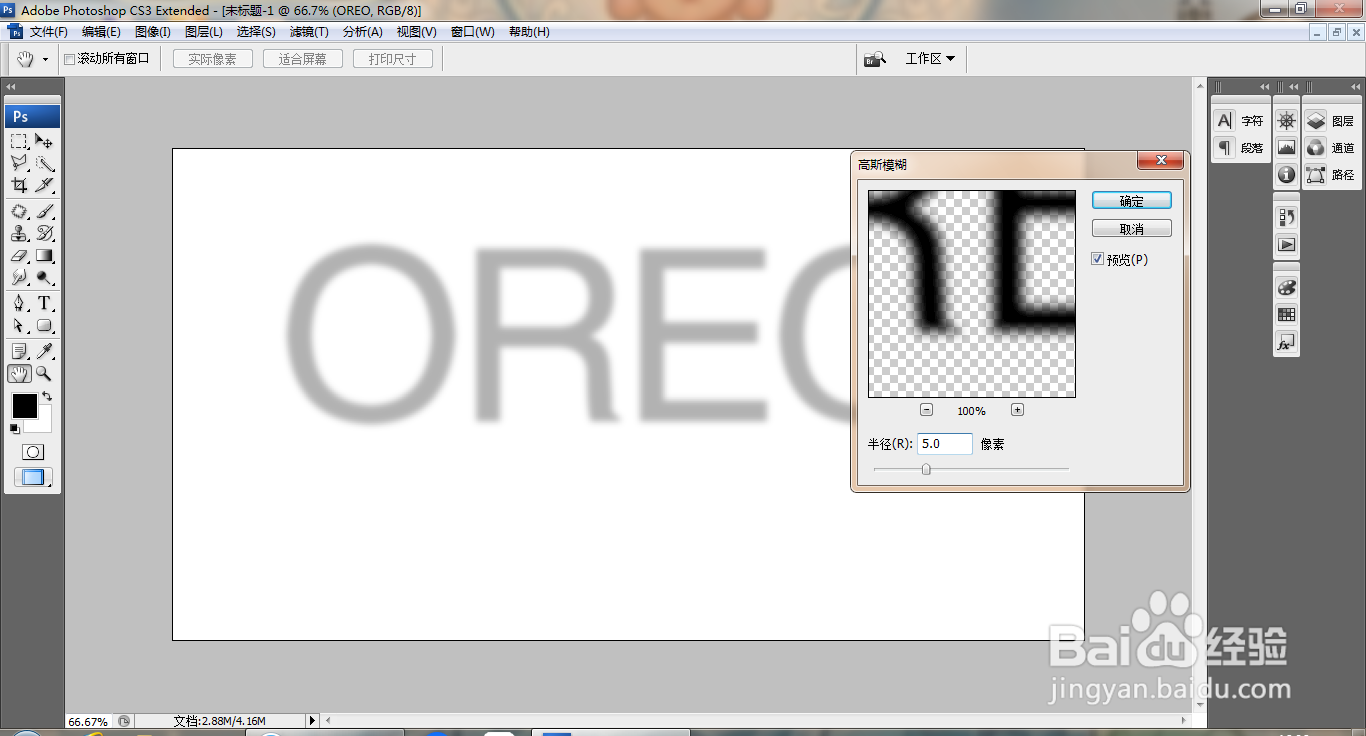Open the 通道 (Channels) panel
This screenshot has height=736, width=1366.
pos(1330,148)
